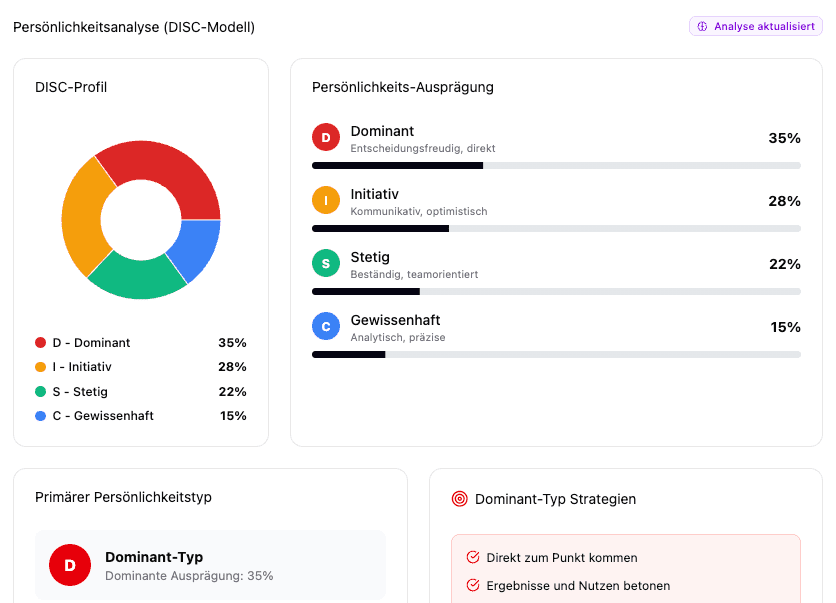The width and height of the screenshot is (836, 603).
Task: Click the legend label D - Dominant
Action: point(91,343)
